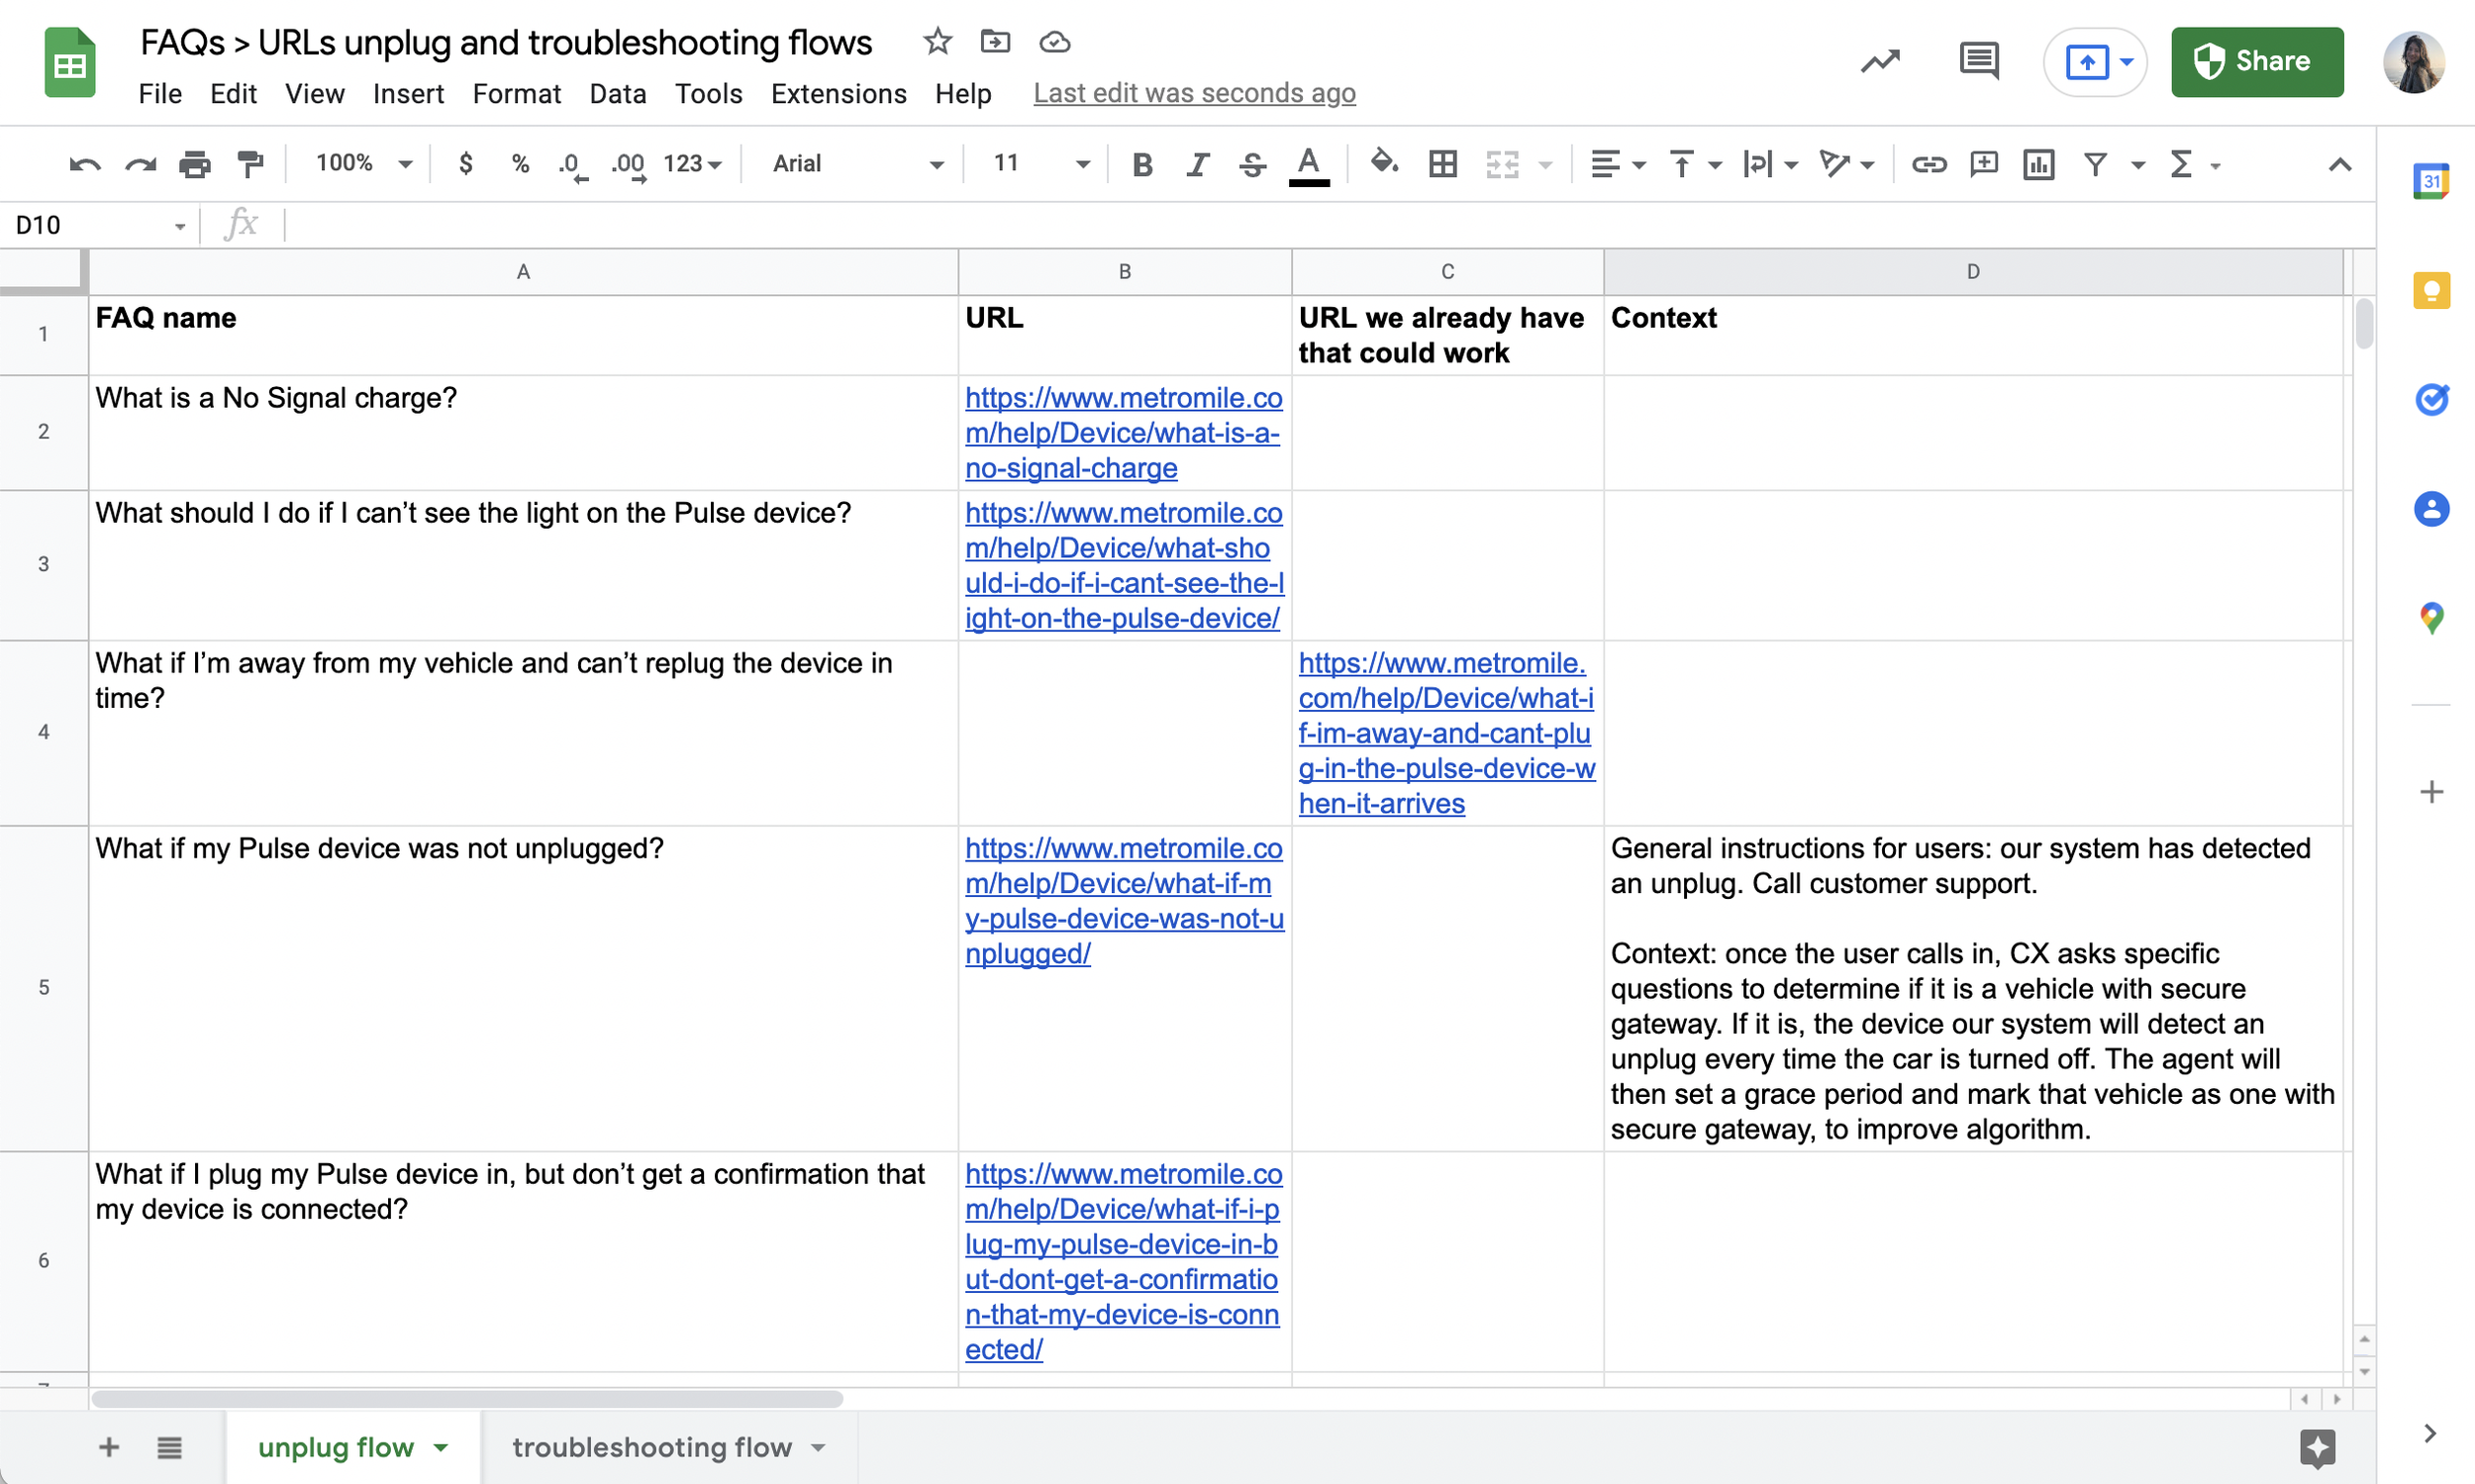Open the text wrapping dropdown

(1770, 164)
